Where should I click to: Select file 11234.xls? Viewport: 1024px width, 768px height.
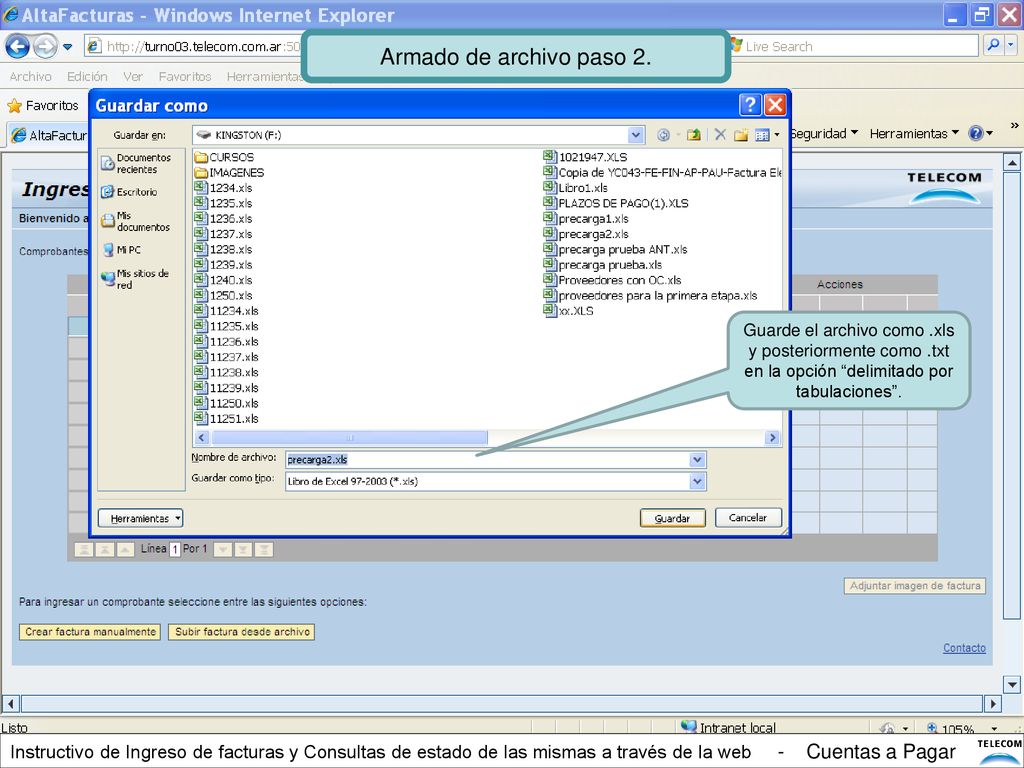pyautogui.click(x=227, y=311)
